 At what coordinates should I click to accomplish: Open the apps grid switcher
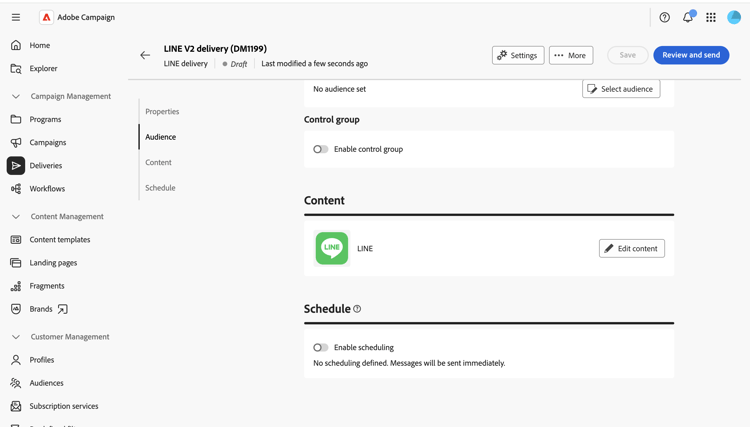(711, 17)
